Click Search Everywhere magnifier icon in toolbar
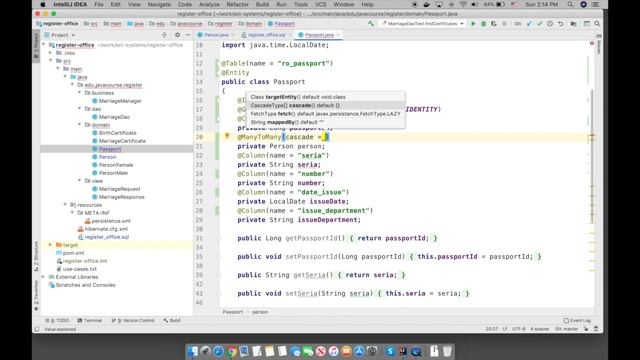640x360 pixels. tap(597, 24)
